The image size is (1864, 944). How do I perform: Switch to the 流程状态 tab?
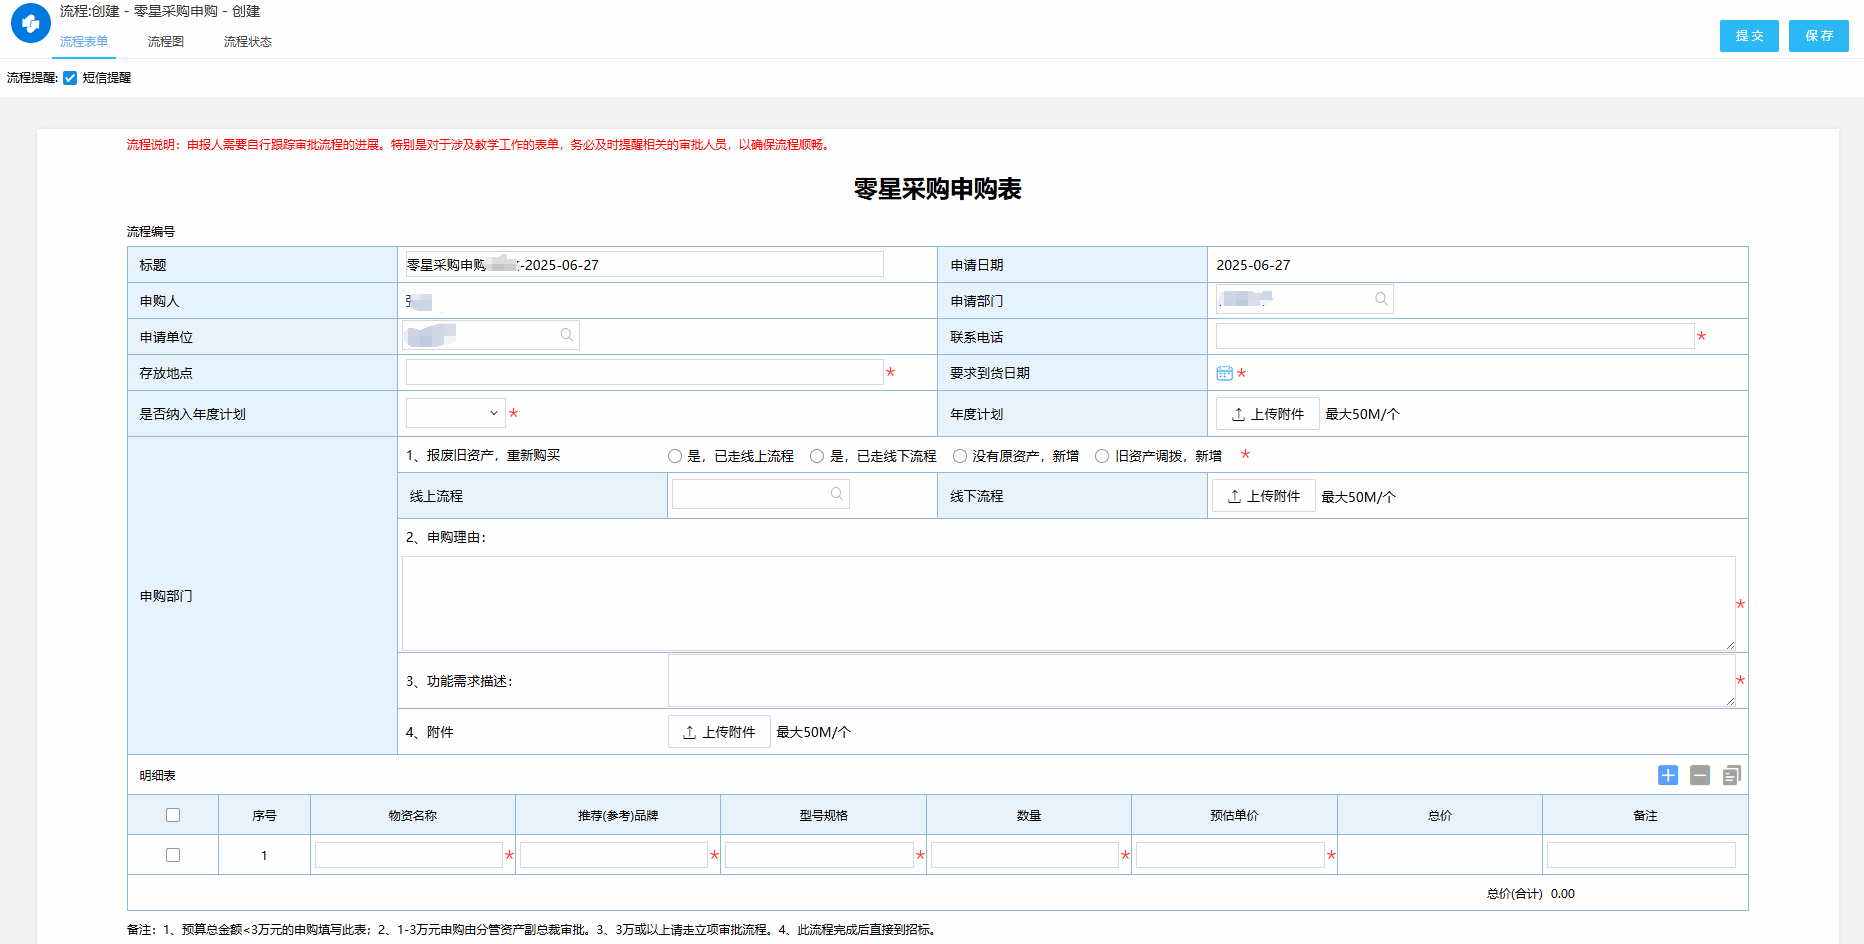click(x=247, y=42)
